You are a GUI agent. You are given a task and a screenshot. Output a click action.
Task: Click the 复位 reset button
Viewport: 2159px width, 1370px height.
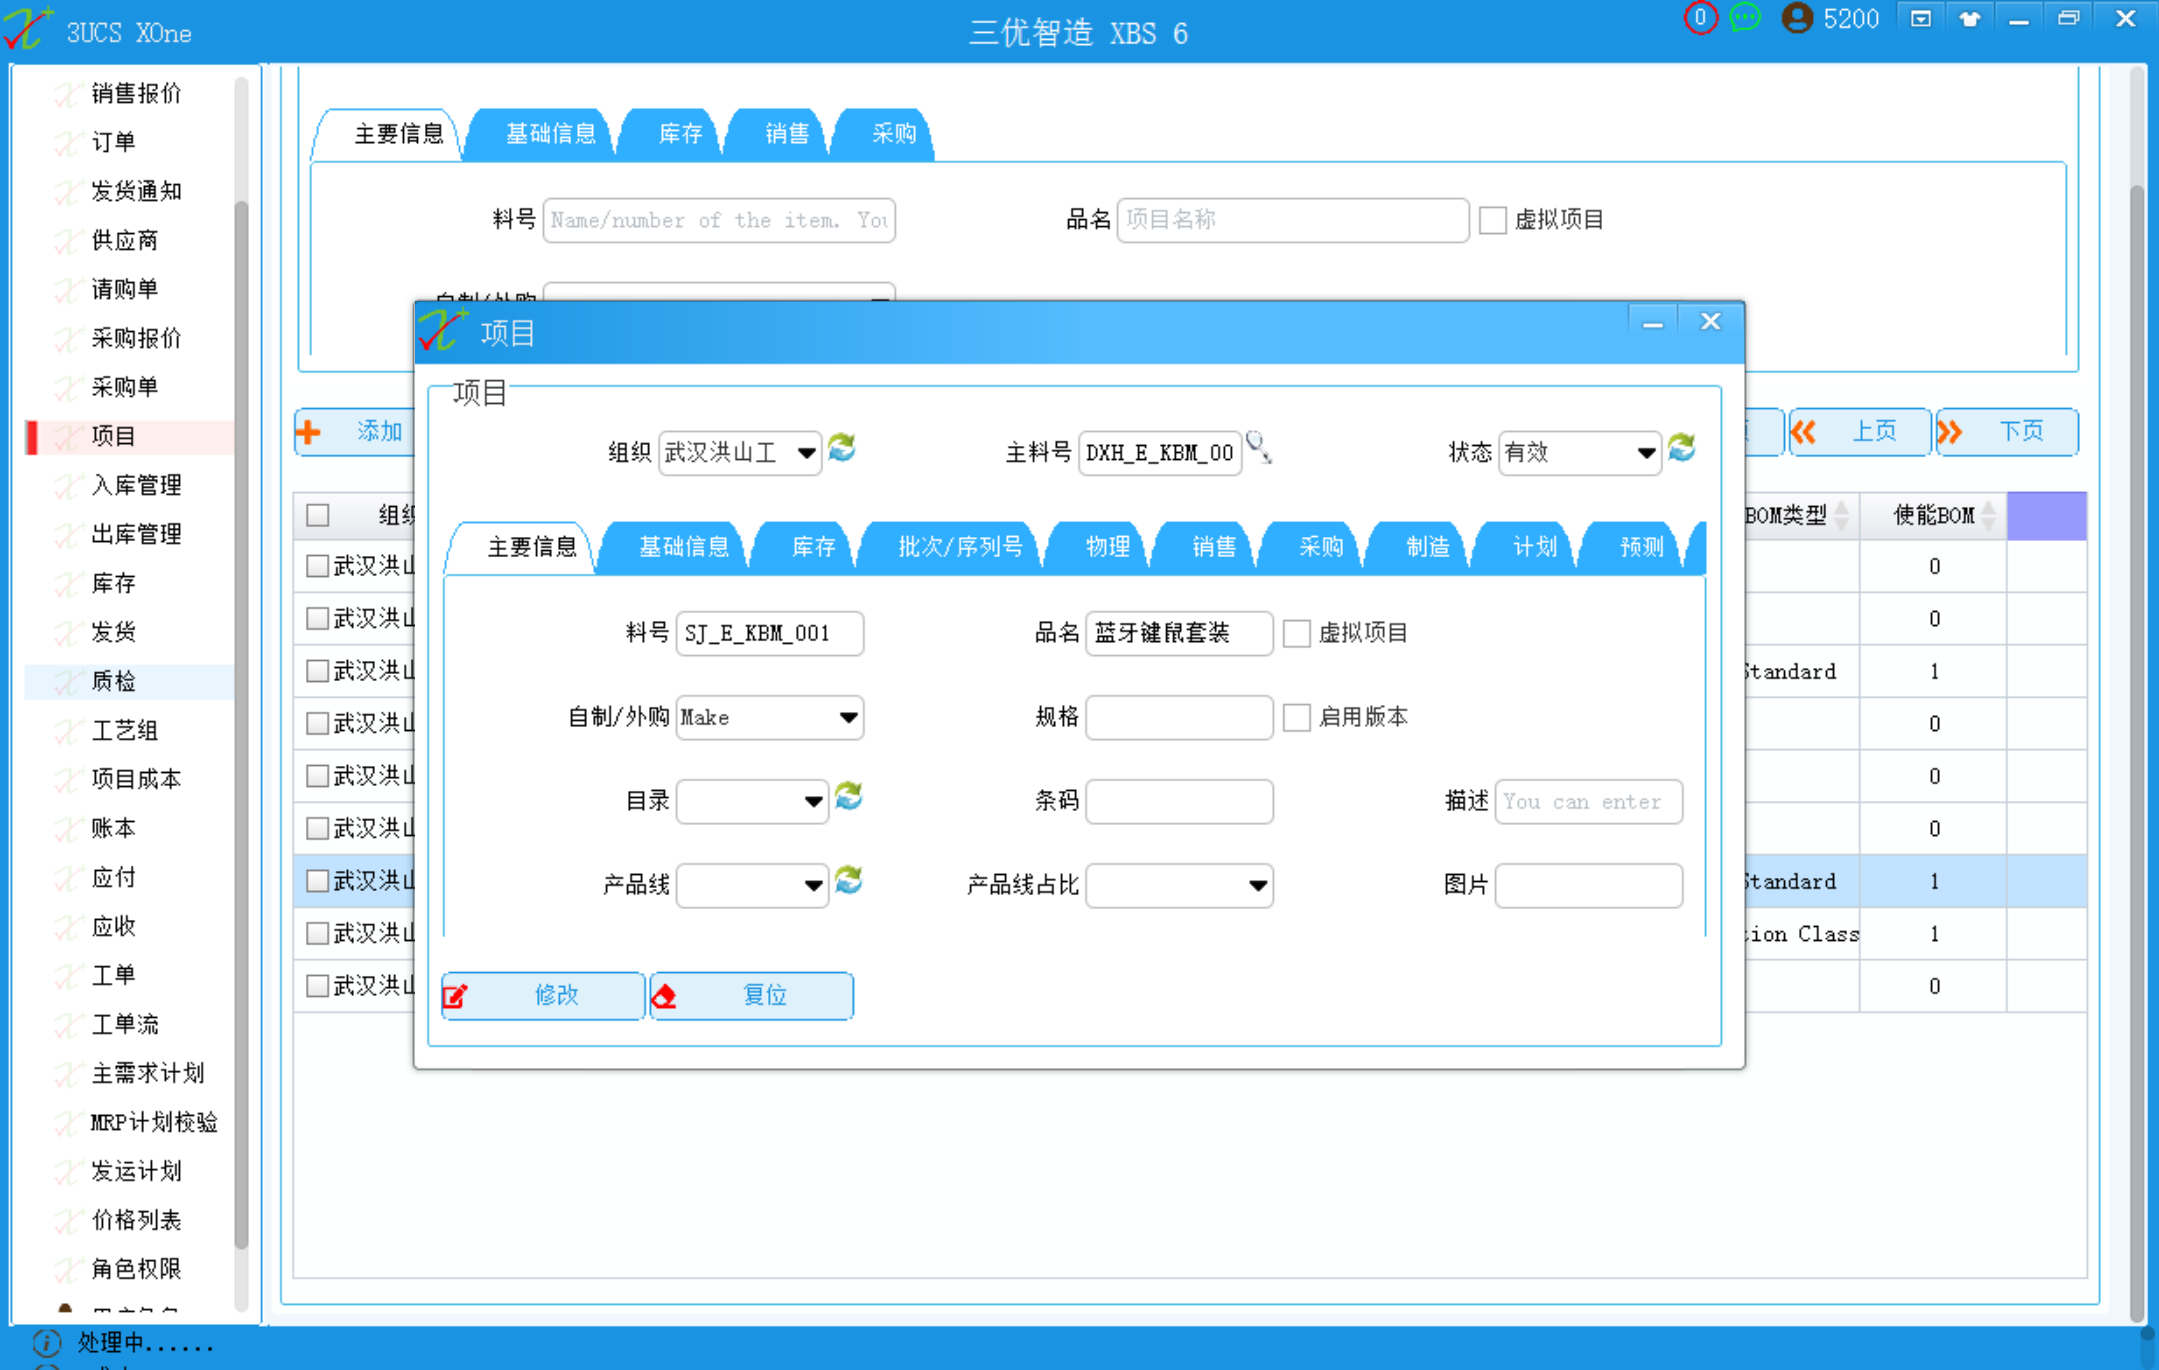pyautogui.click(x=752, y=996)
